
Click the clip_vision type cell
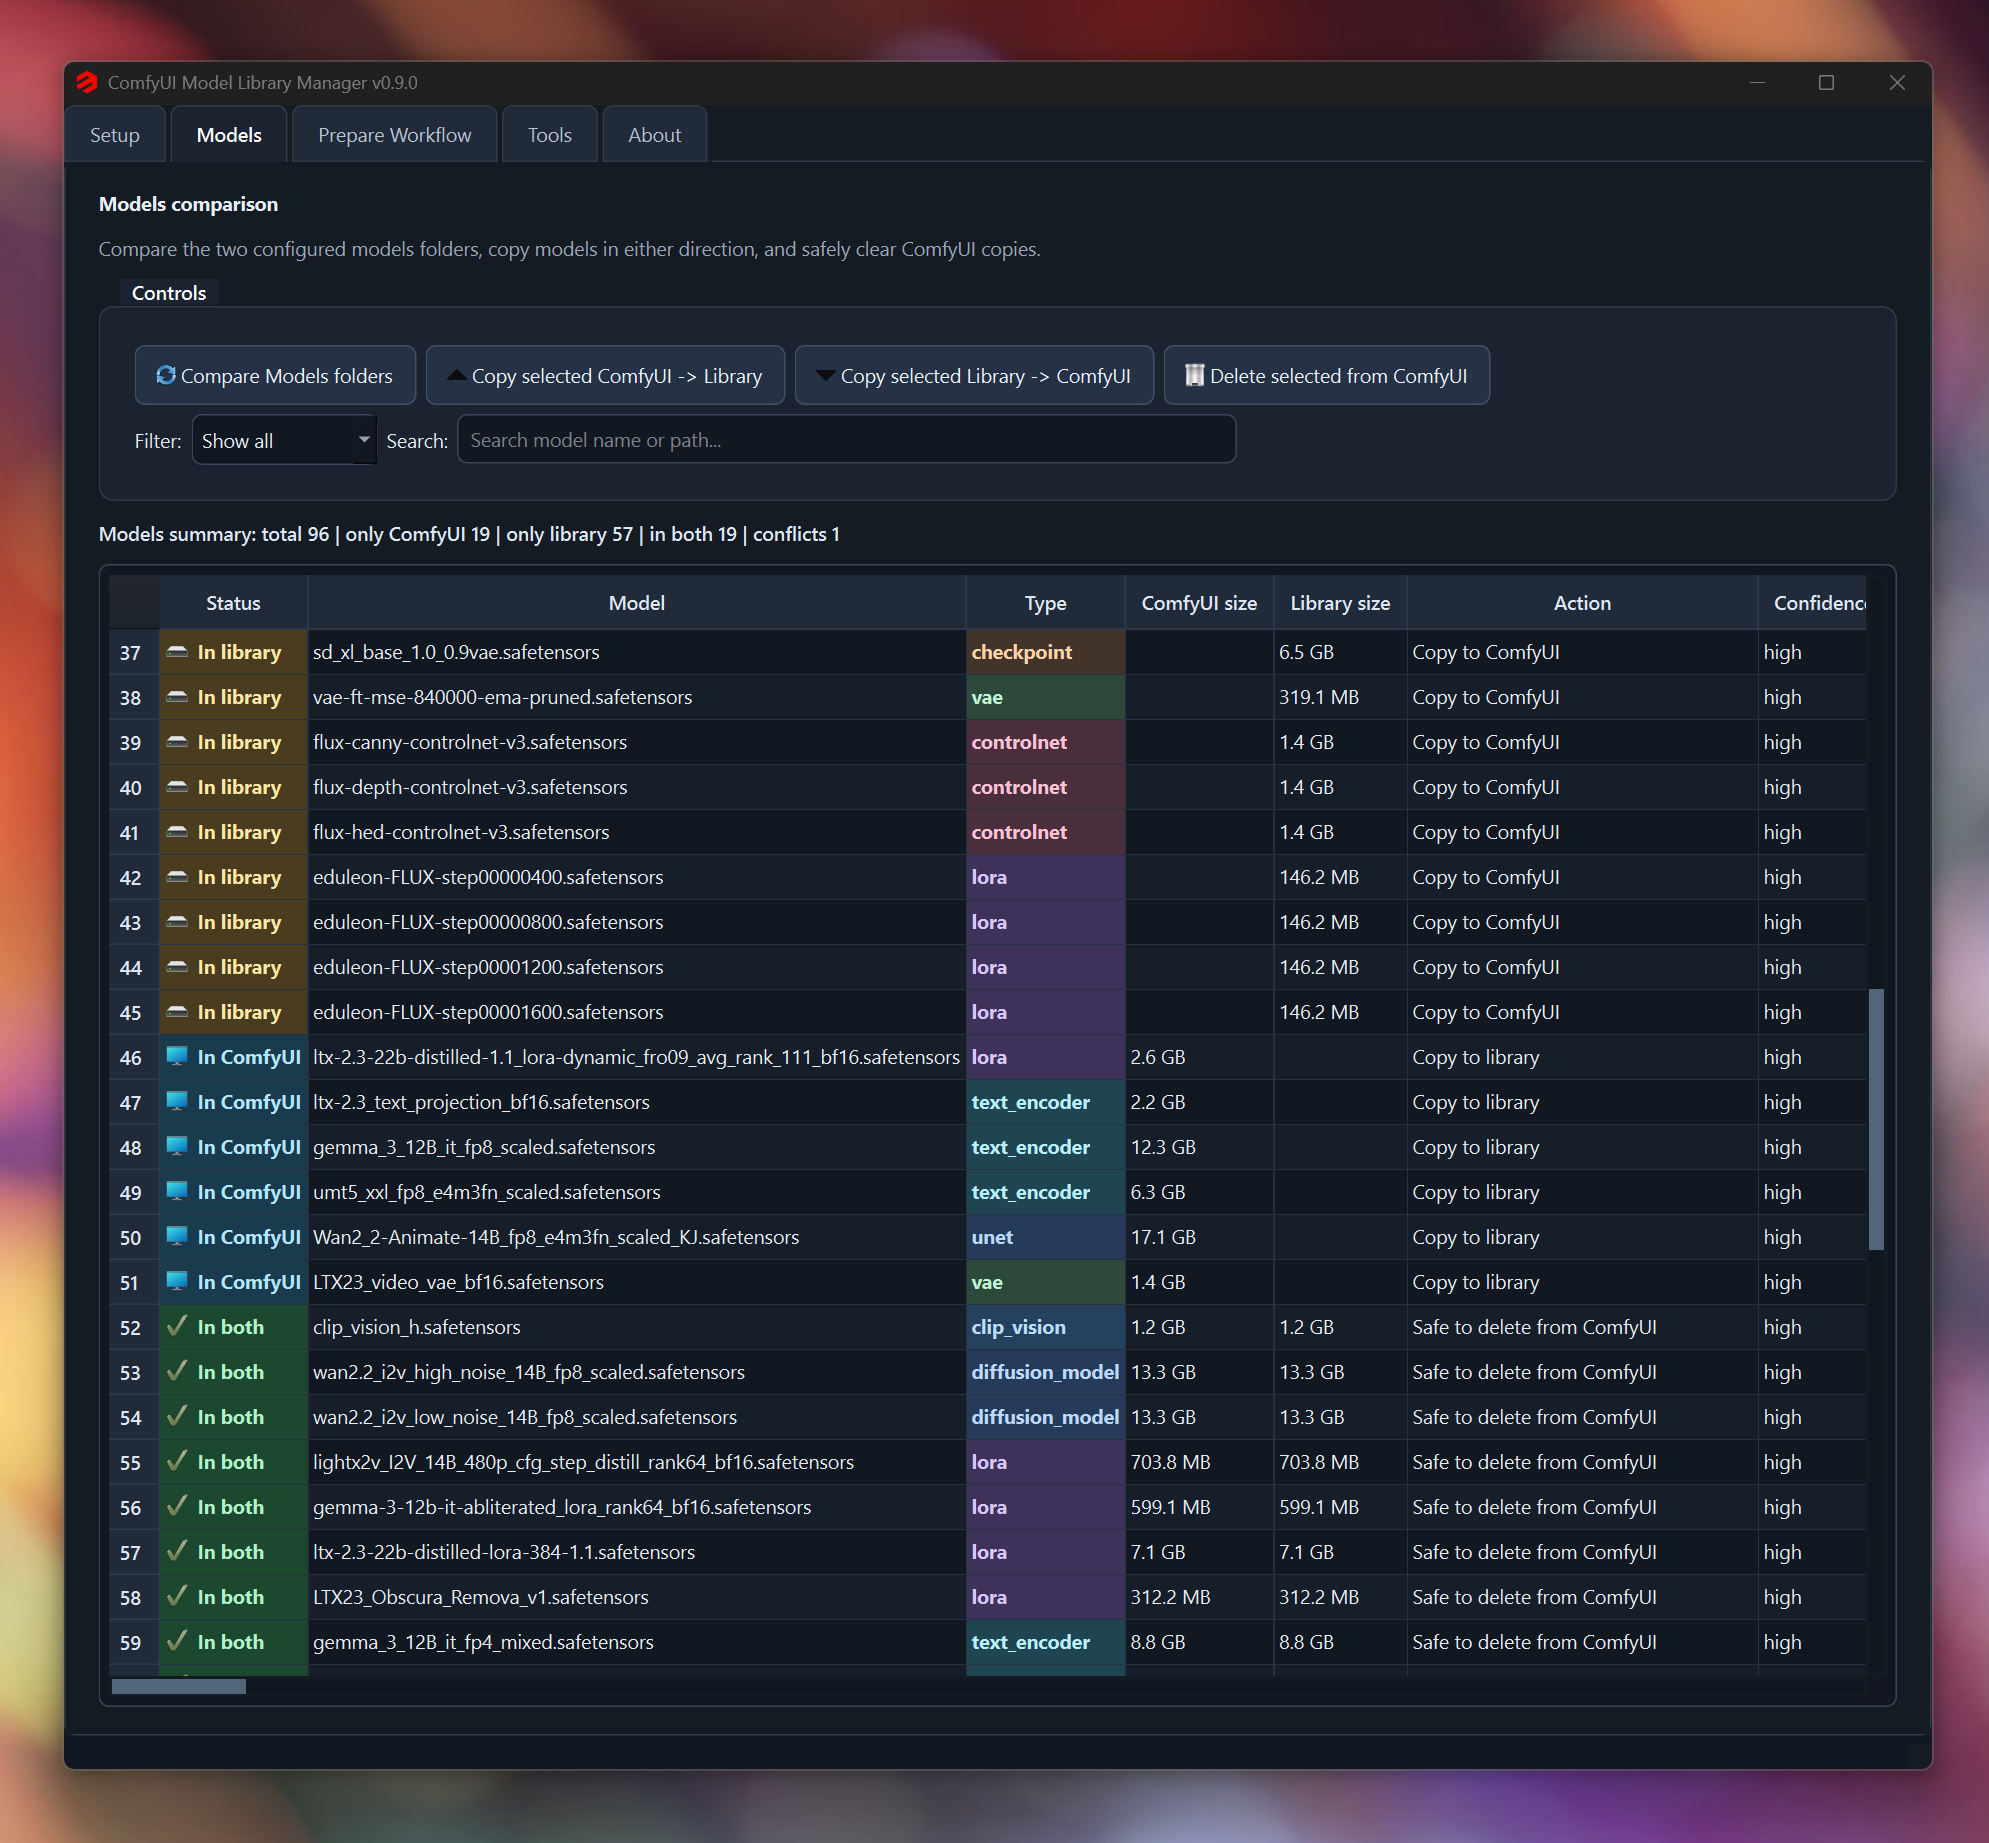point(1045,1327)
